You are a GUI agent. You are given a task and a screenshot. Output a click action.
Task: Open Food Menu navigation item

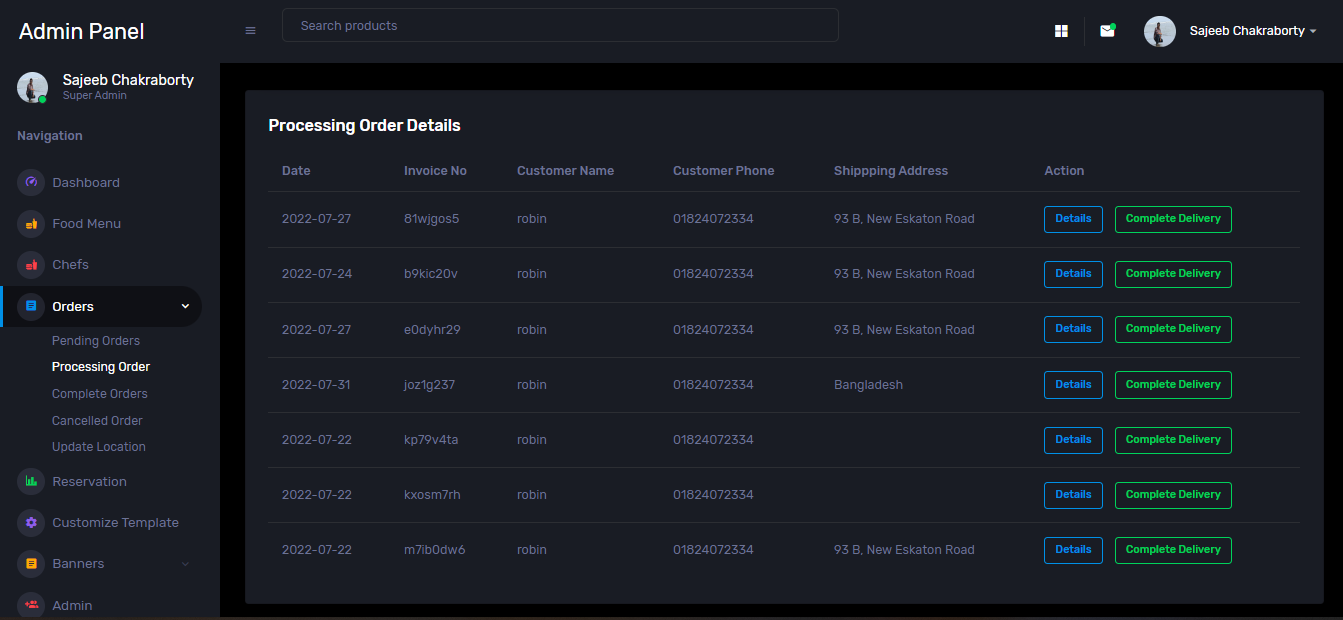pyautogui.click(x=86, y=224)
